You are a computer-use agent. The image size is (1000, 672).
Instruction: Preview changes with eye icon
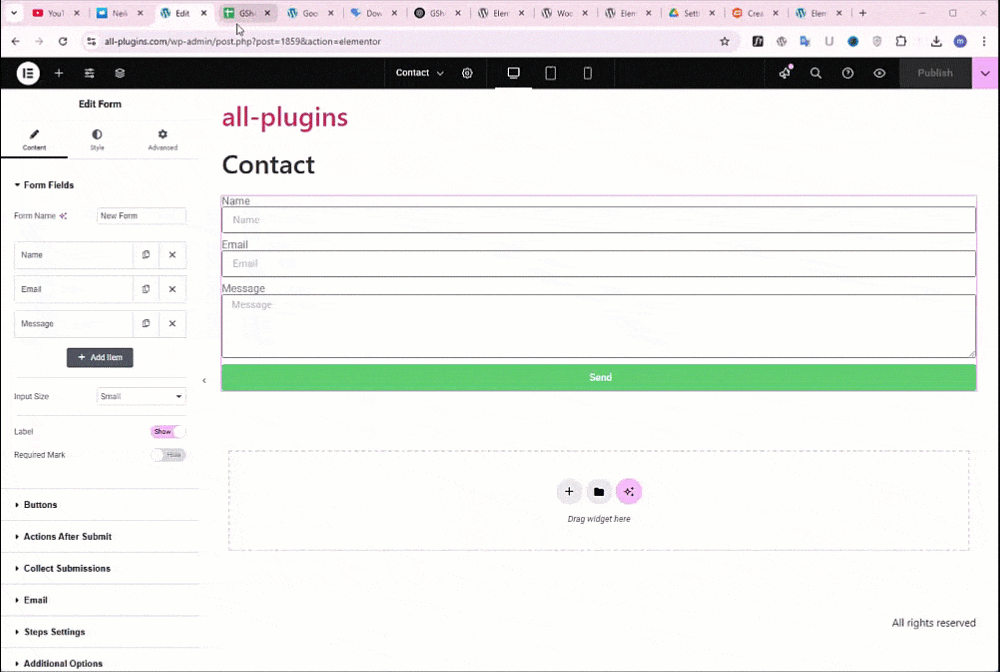click(x=879, y=73)
